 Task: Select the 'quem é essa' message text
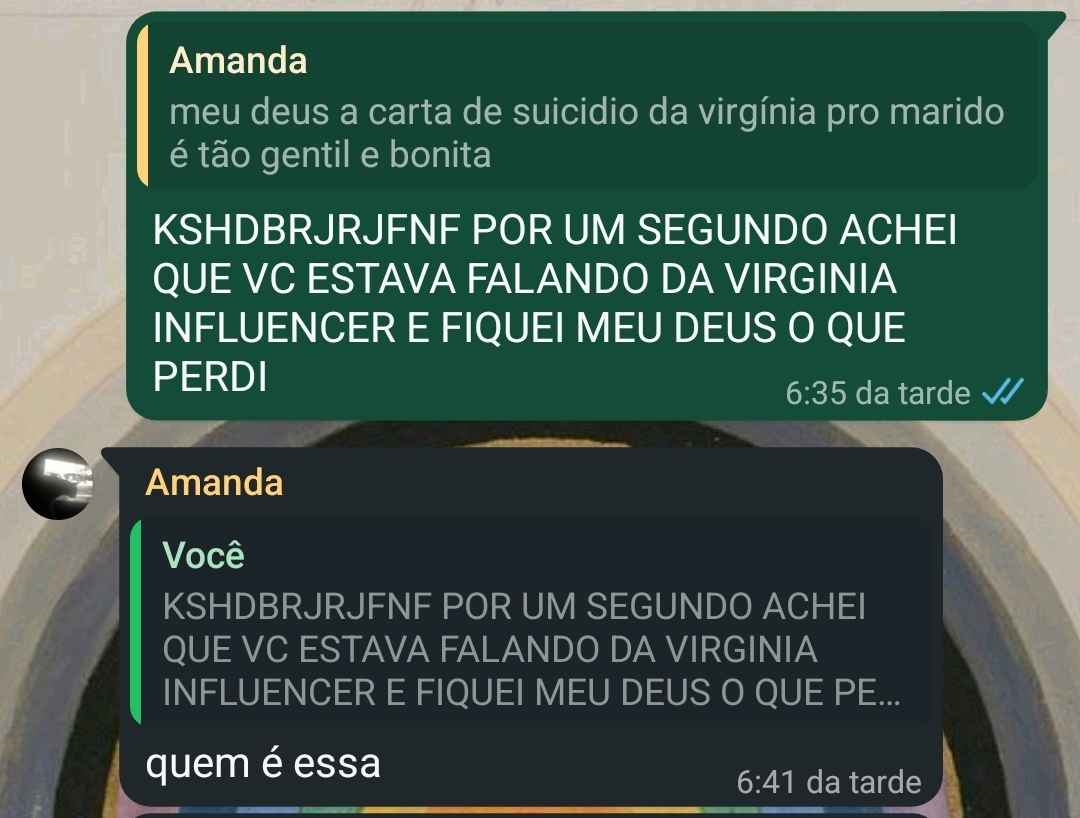tap(263, 763)
